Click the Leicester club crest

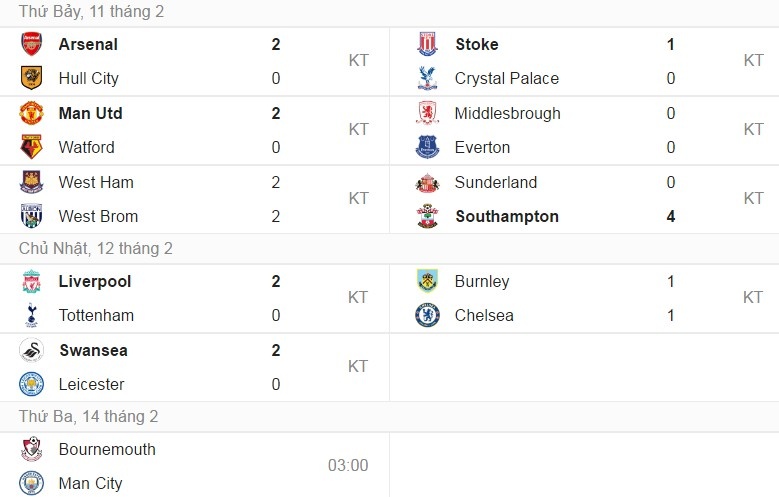31,384
